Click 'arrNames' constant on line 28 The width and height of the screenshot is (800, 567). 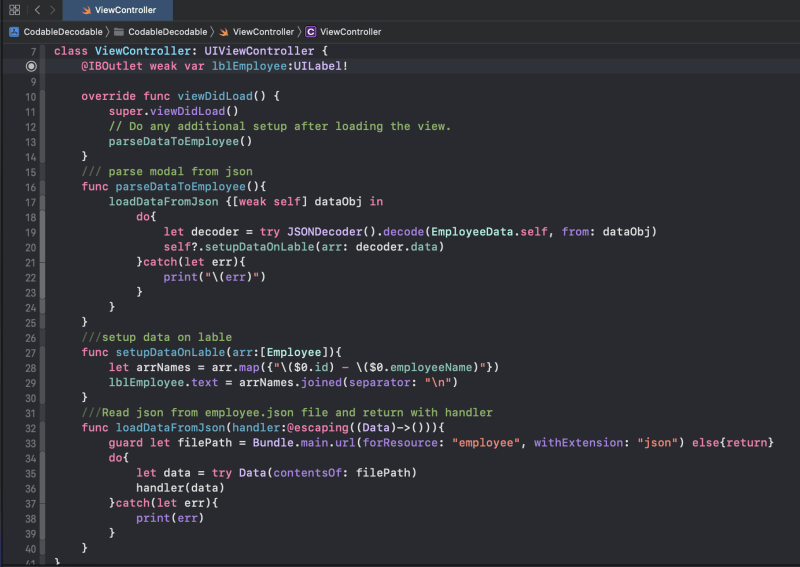(x=163, y=367)
